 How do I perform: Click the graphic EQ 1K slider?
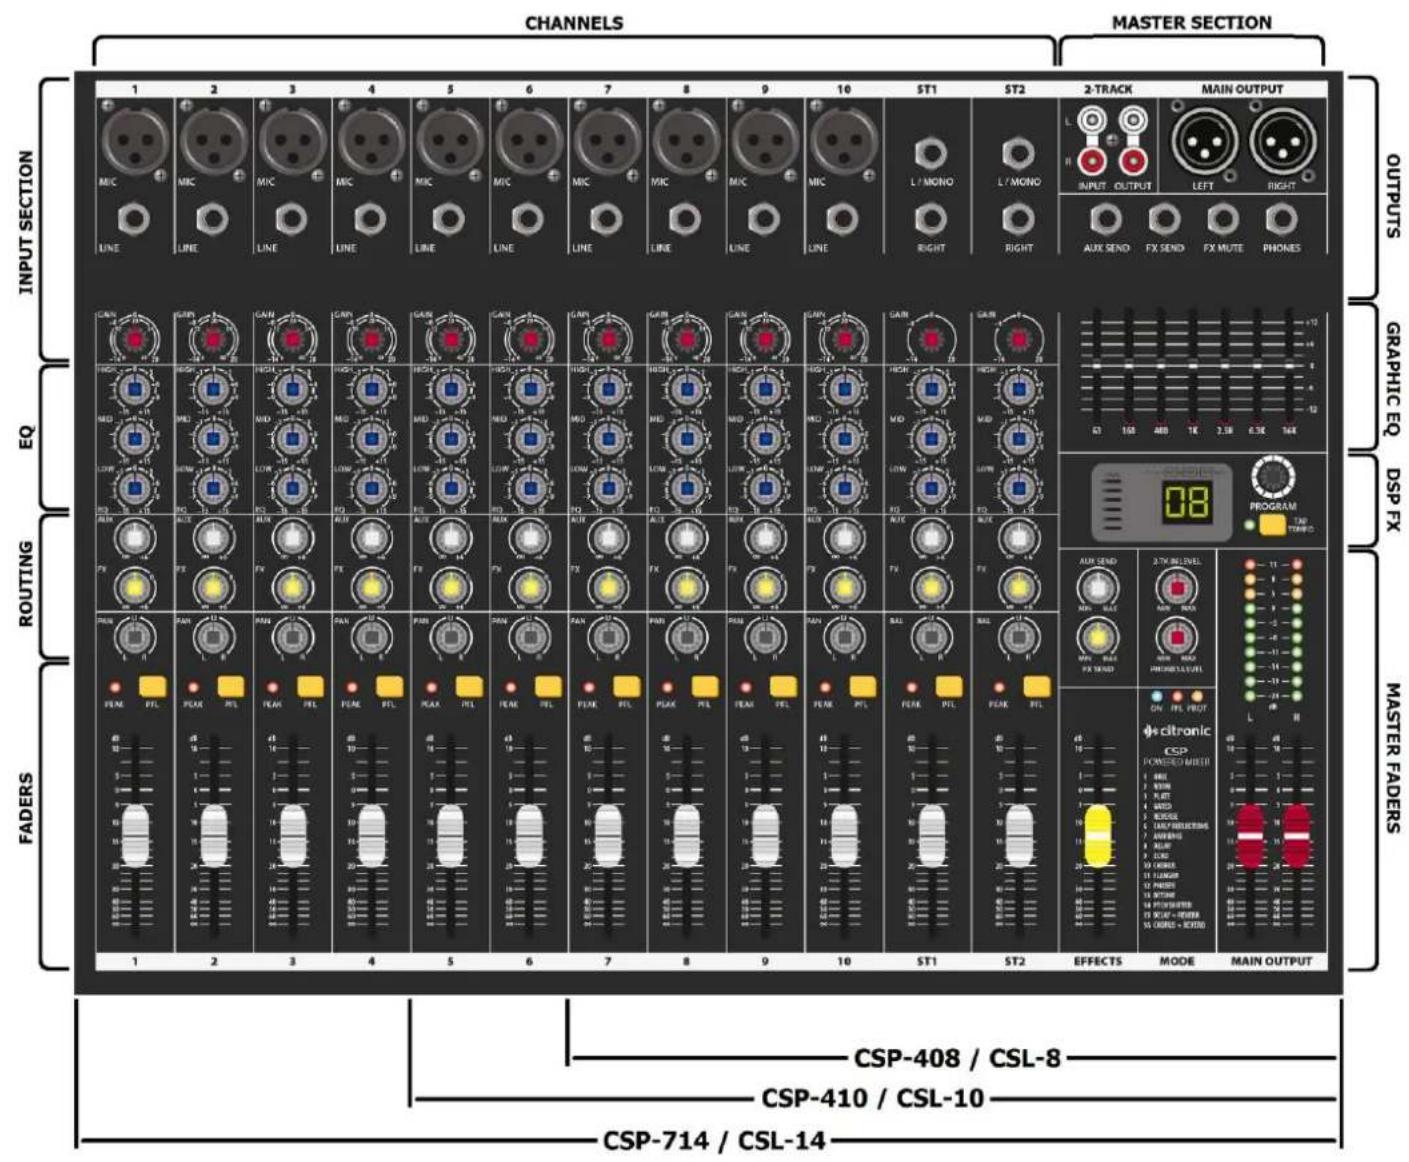point(1193,366)
